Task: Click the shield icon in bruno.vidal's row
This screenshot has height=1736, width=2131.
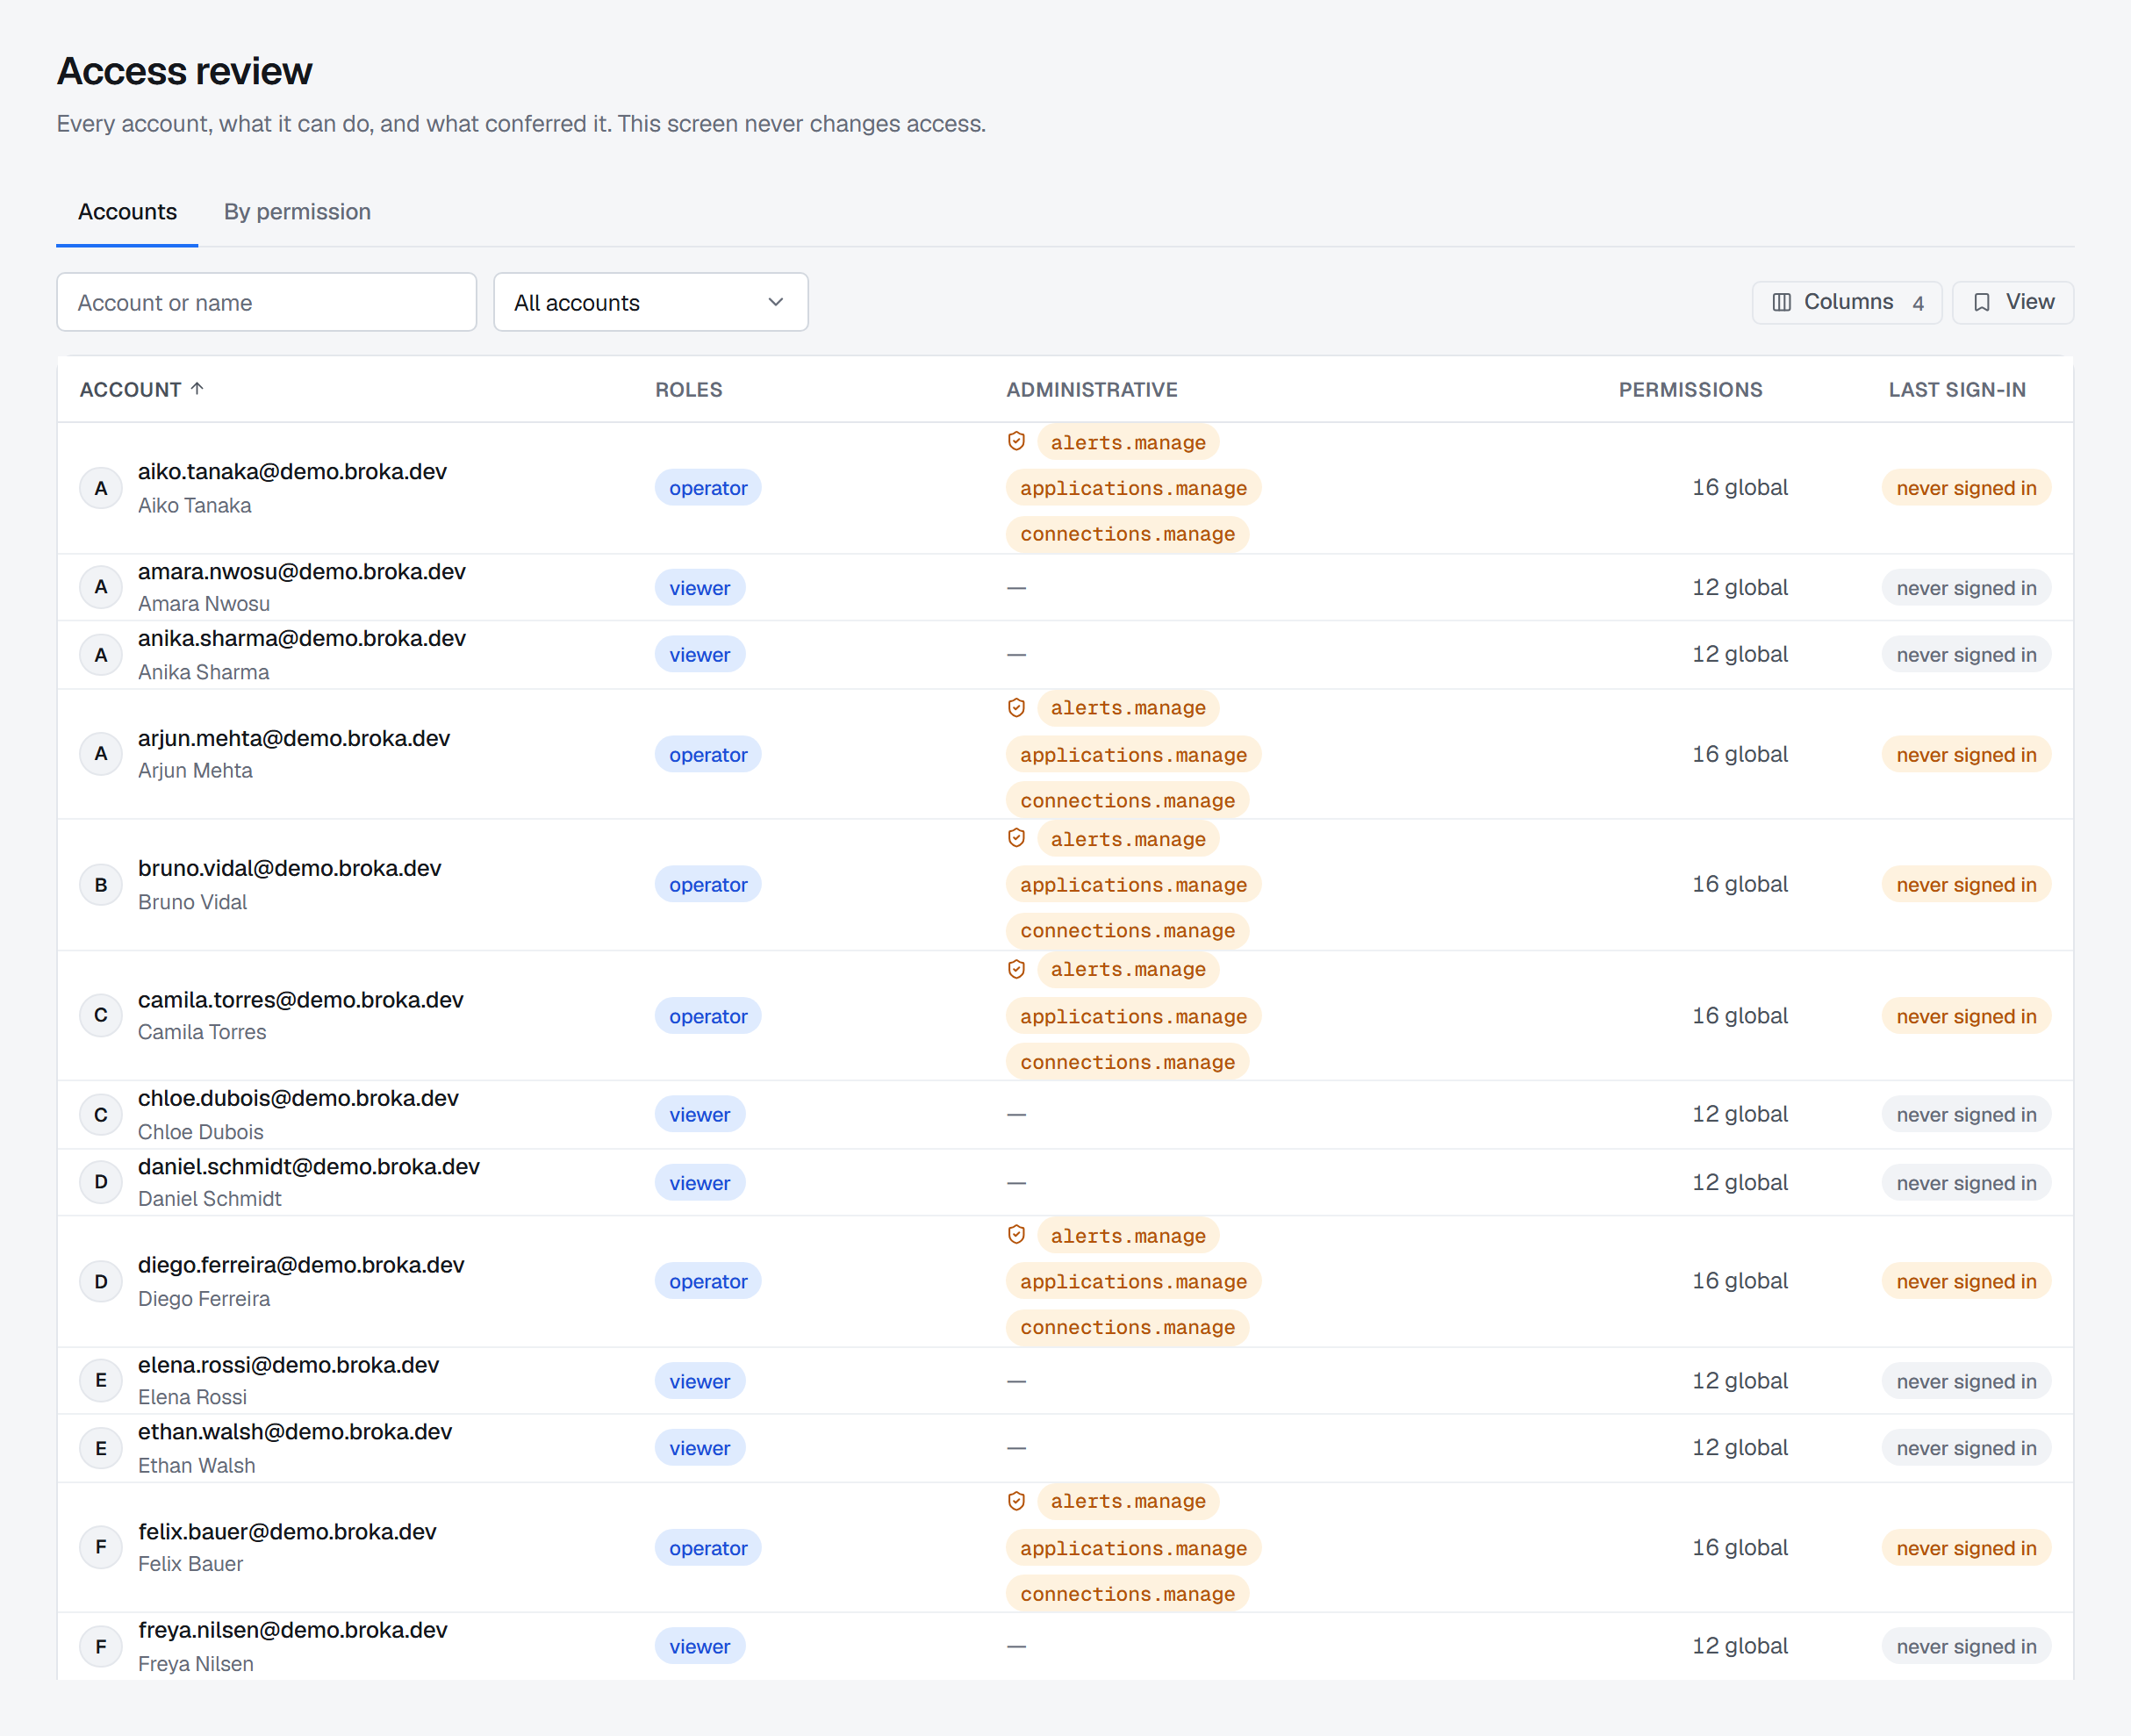Action: 1016,838
